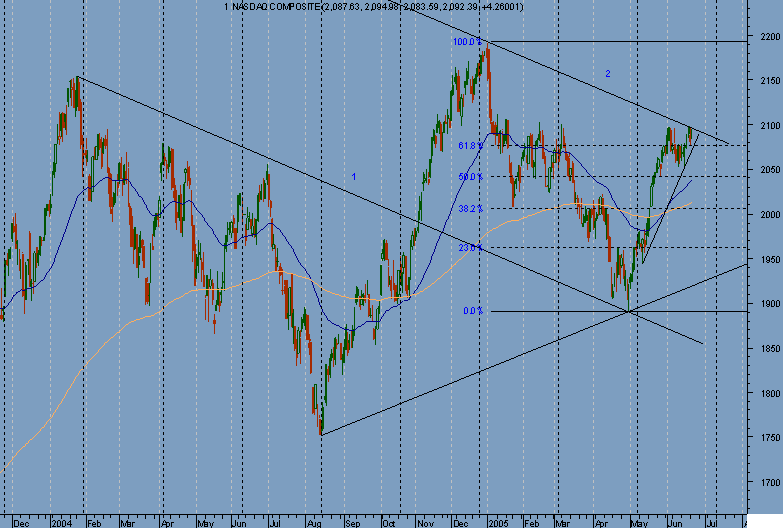Select the 100.0% Fibonacci level label

click(467, 42)
